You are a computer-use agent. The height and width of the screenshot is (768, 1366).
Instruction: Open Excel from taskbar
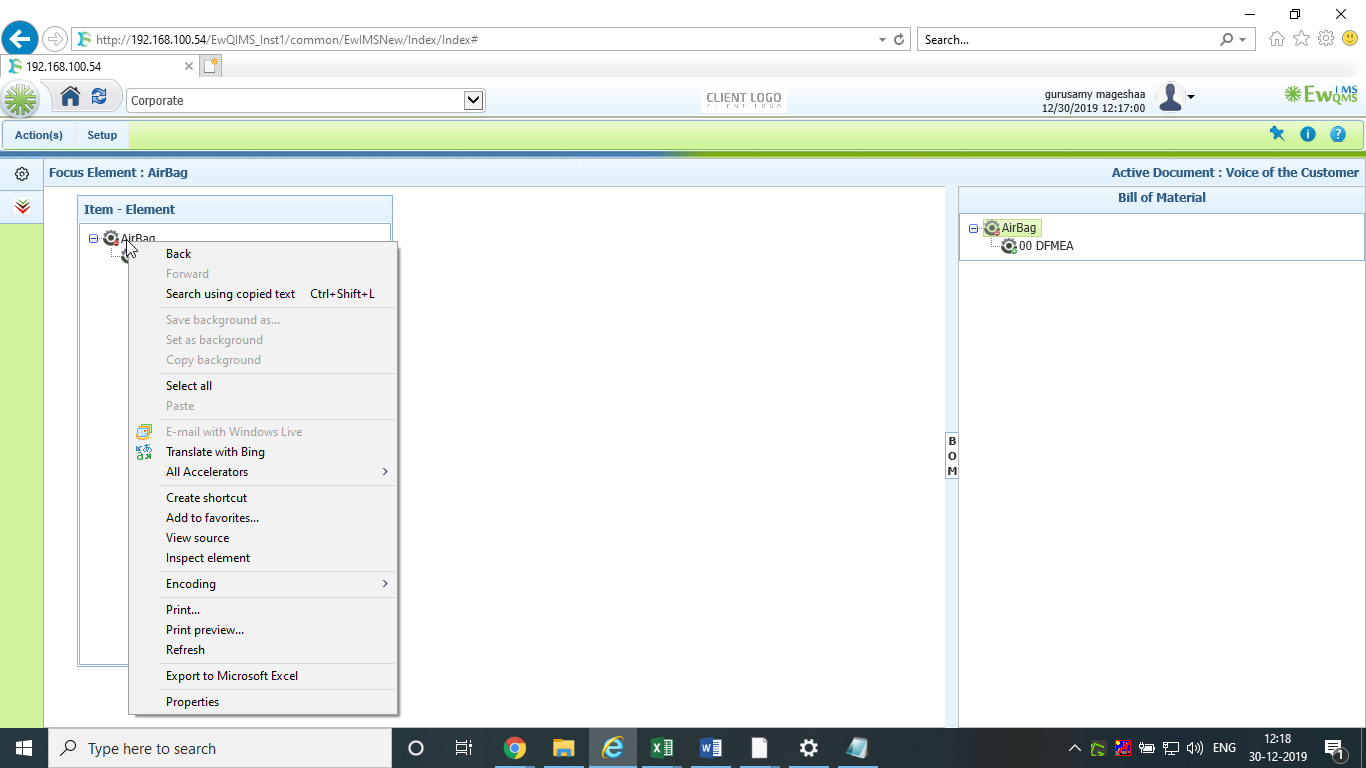(661, 748)
